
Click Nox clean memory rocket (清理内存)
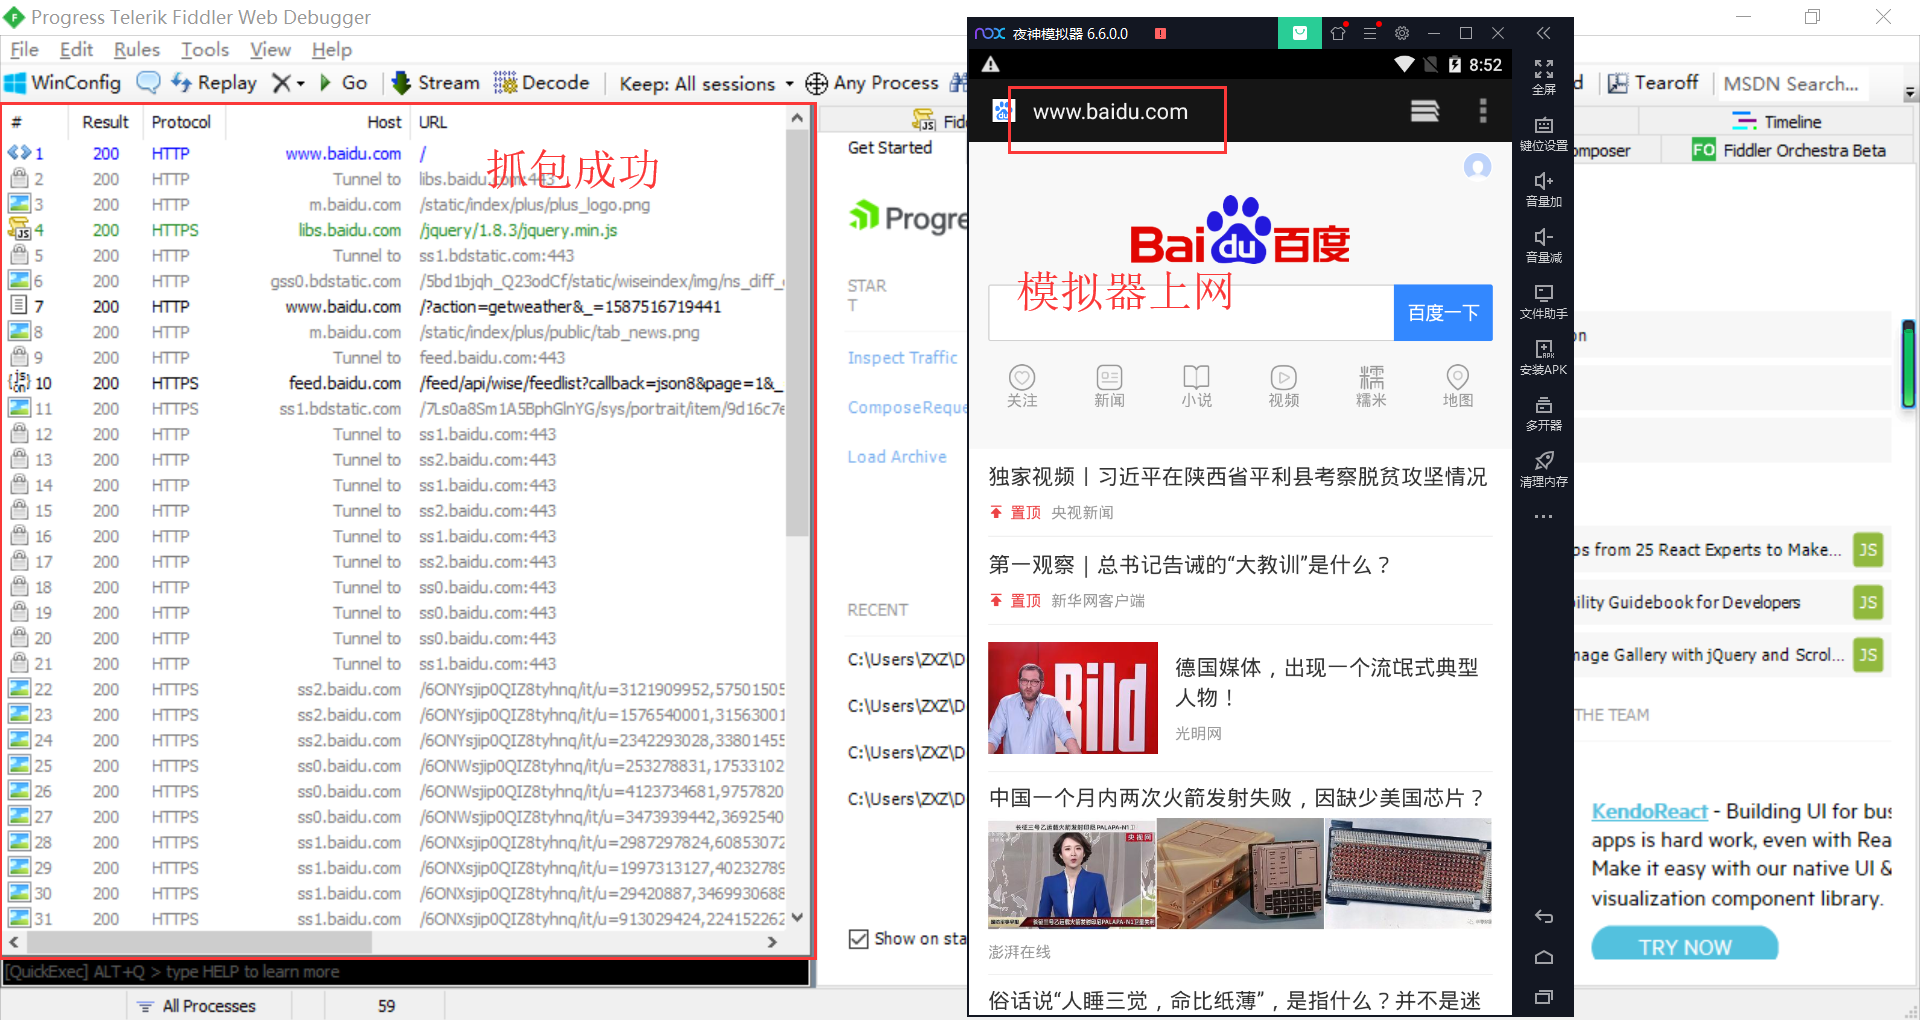(x=1543, y=469)
